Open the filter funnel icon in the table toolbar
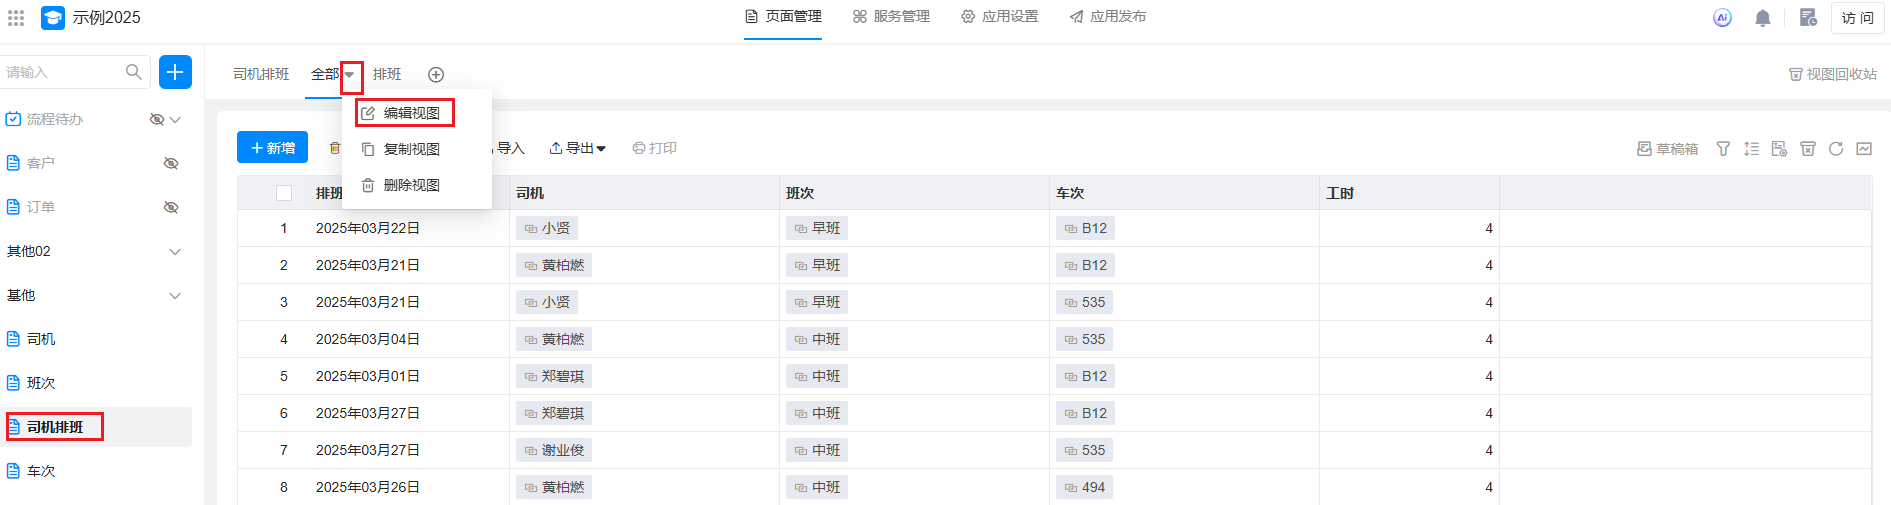Viewport: 1891px width, 505px height. (x=1723, y=149)
